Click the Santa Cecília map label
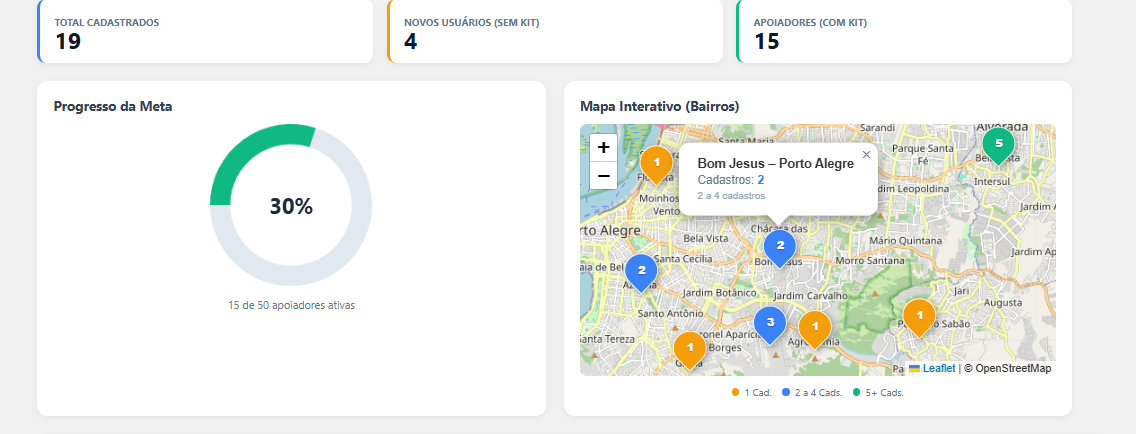The height and width of the screenshot is (434, 1136). (682, 259)
